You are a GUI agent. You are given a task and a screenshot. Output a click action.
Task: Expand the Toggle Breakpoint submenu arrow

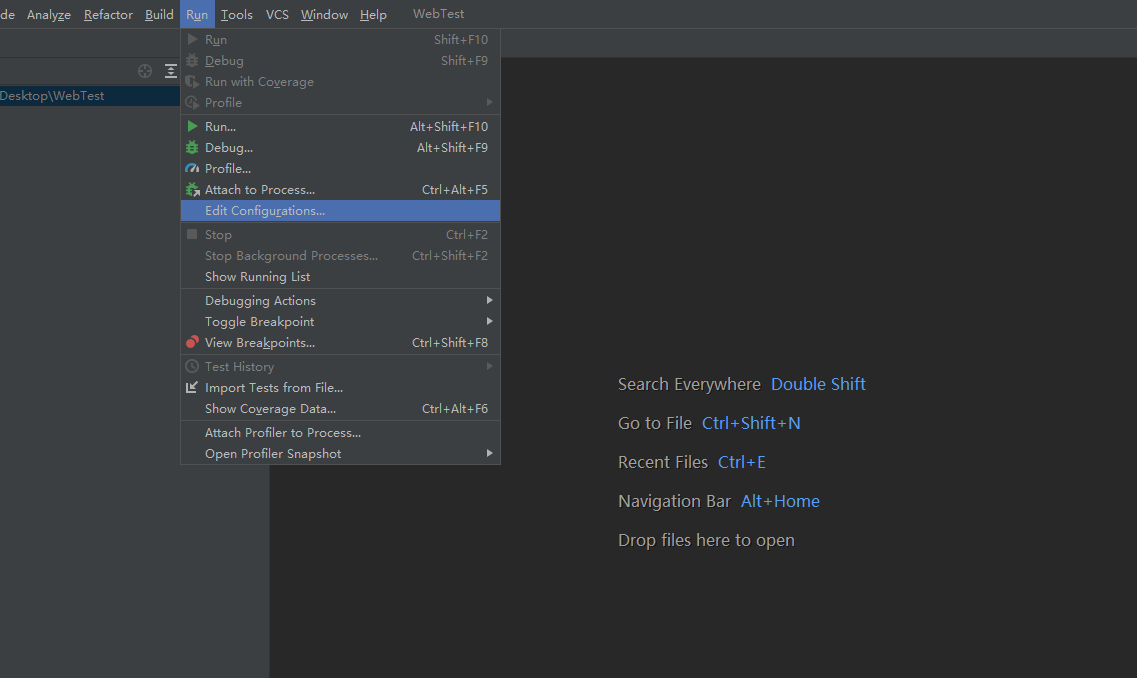(x=489, y=321)
